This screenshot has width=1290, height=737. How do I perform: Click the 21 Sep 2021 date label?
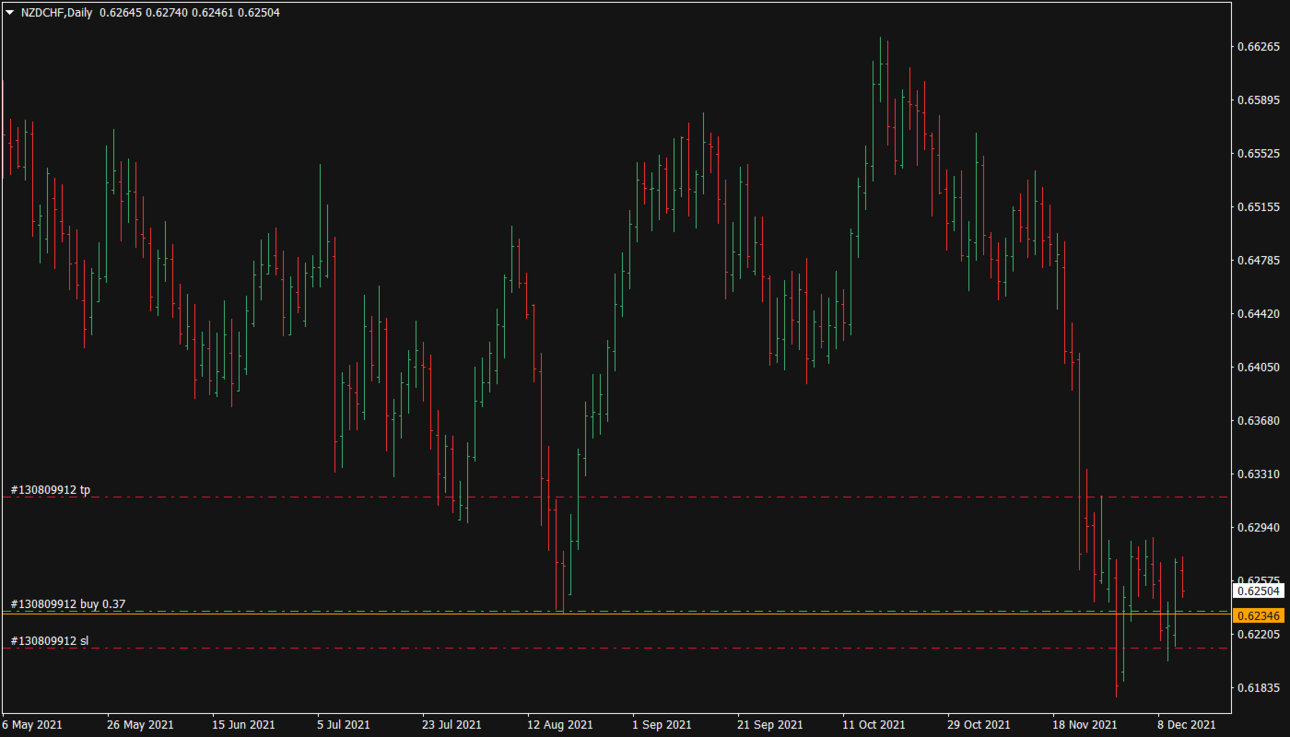coord(770,724)
